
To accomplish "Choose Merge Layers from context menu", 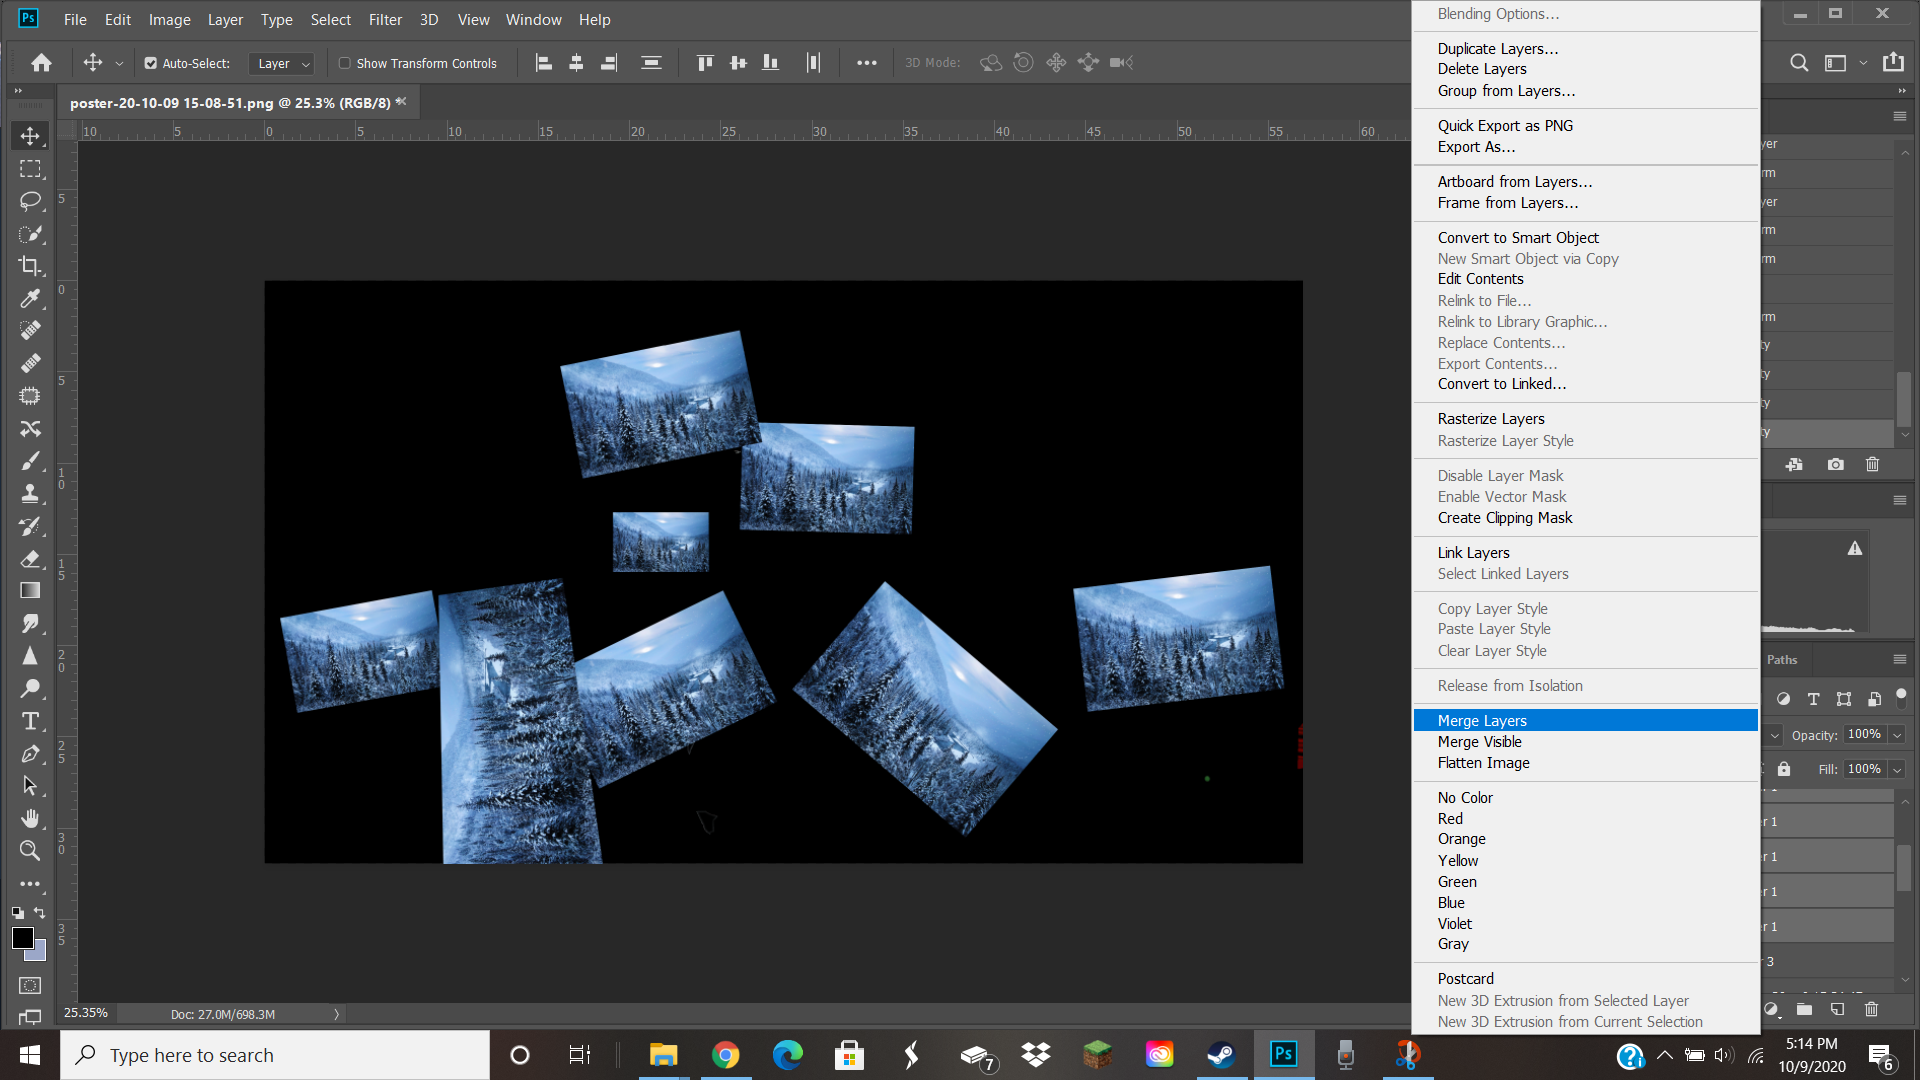I will (1482, 721).
